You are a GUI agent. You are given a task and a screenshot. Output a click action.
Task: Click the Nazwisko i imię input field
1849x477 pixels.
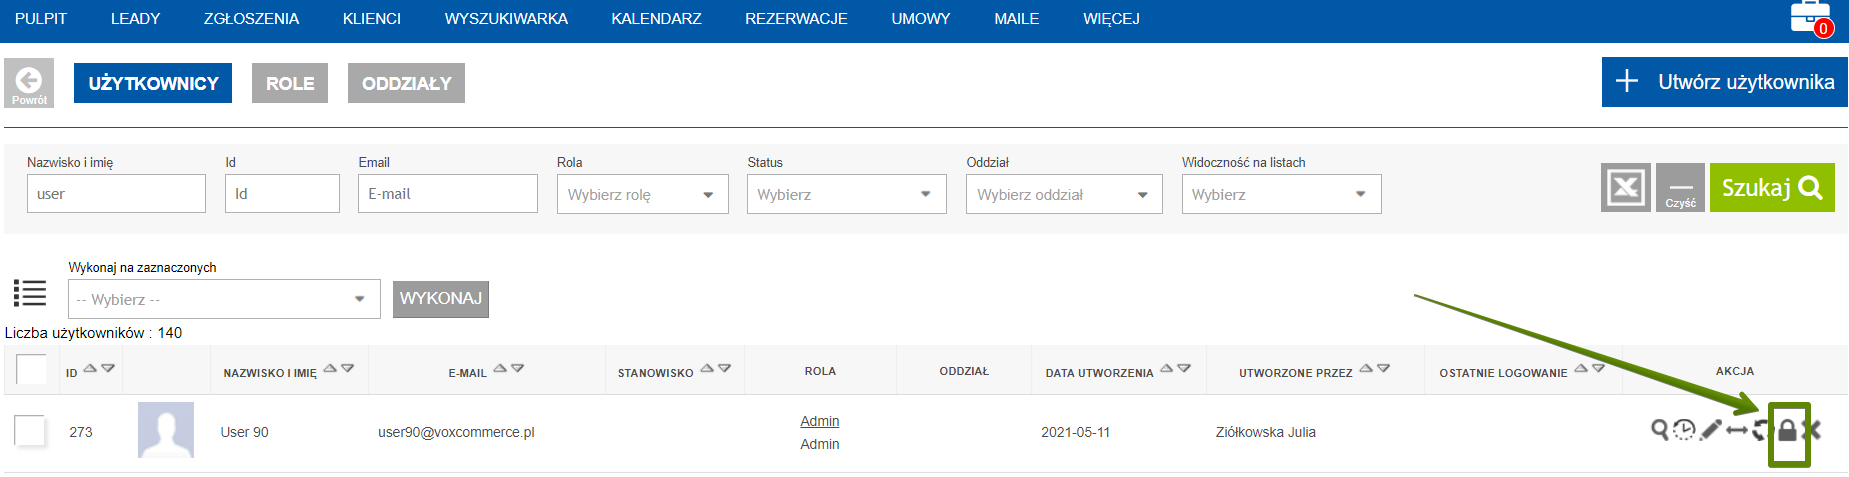pos(116,193)
